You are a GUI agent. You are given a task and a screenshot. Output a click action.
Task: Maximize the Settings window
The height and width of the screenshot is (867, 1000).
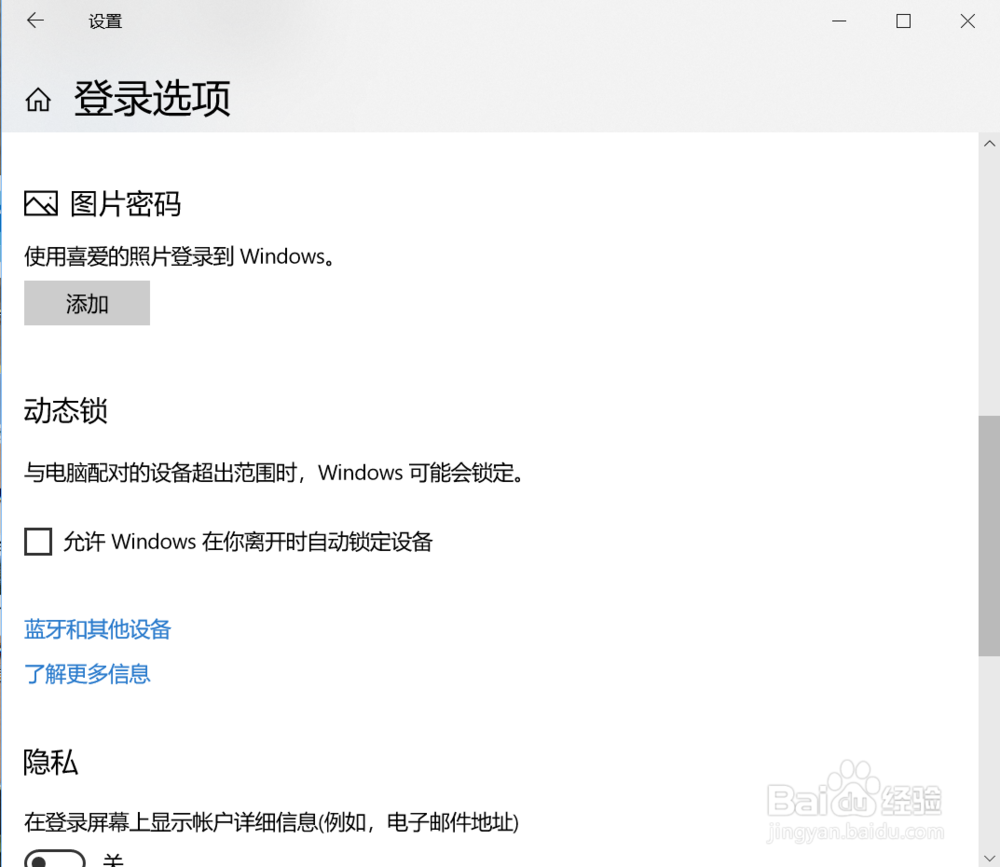(x=903, y=21)
